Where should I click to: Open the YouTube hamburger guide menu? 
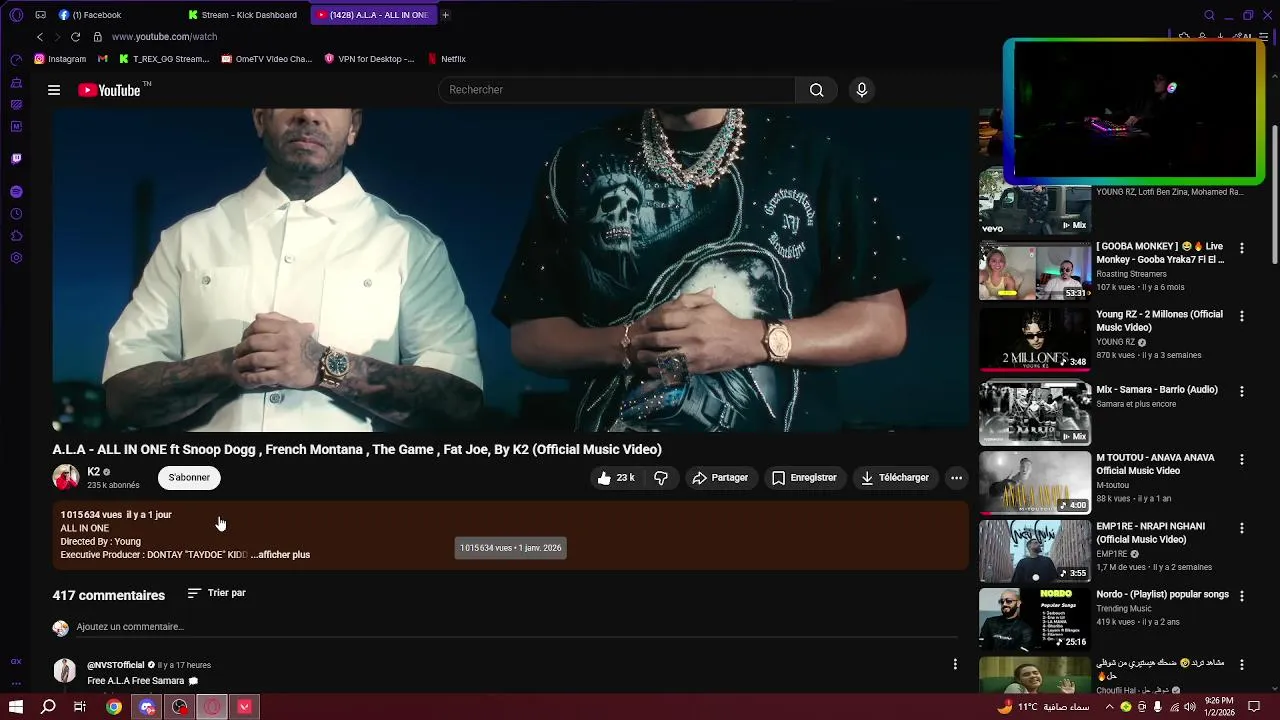[x=54, y=90]
